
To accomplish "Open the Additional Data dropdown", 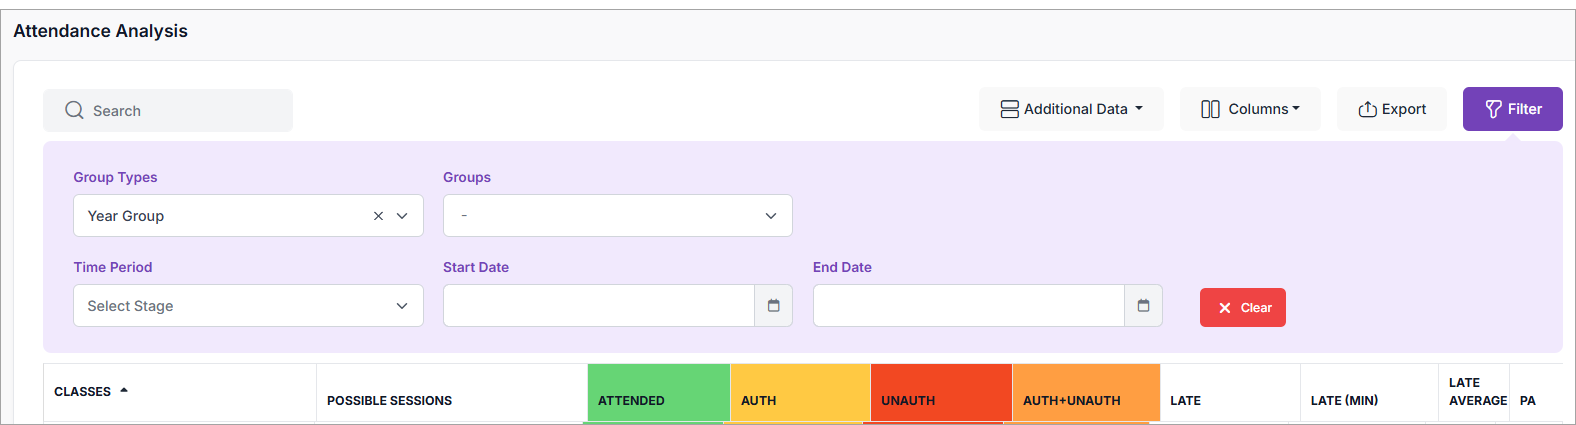I will 1071,109.
